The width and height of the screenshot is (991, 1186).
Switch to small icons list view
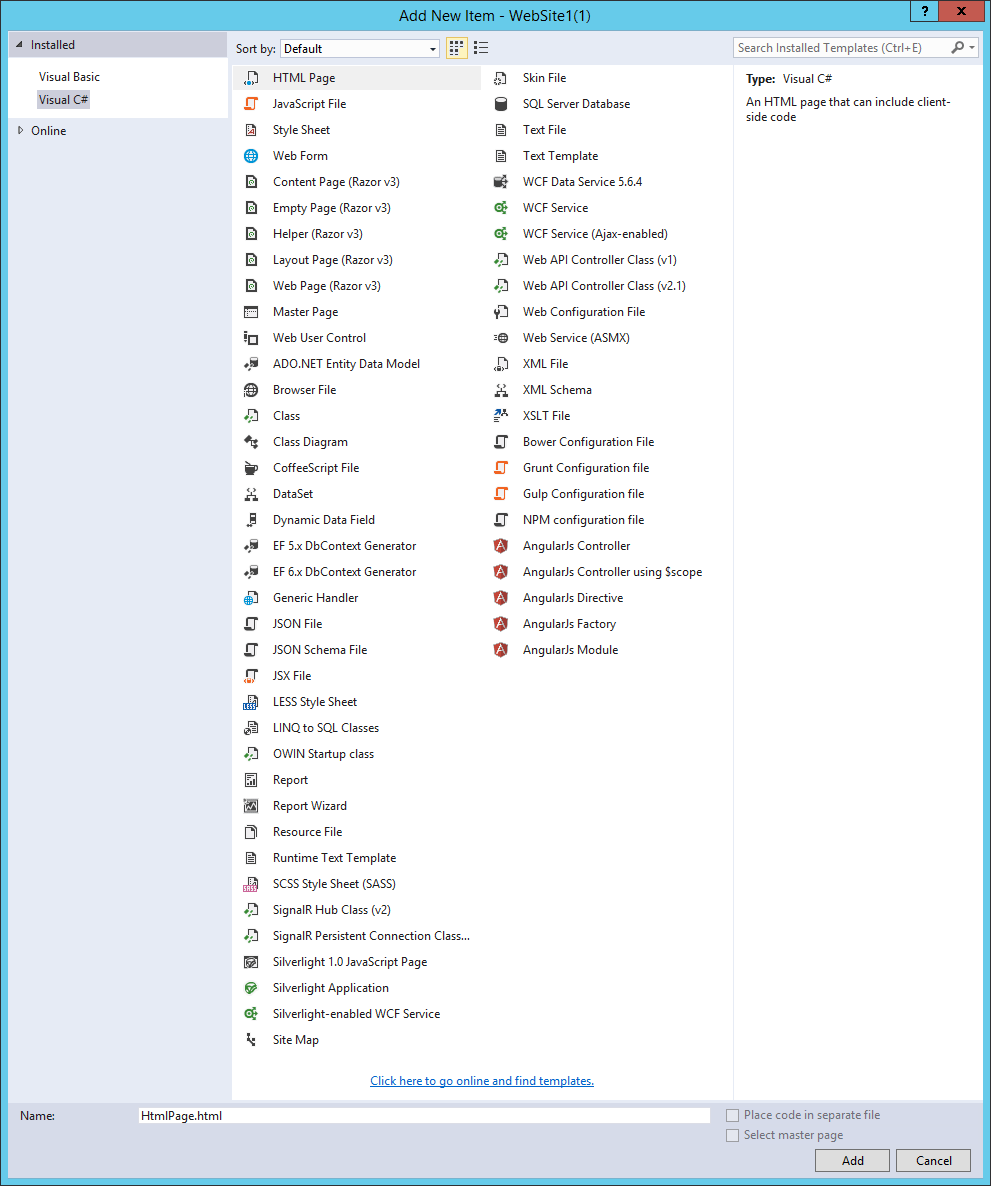click(x=481, y=48)
